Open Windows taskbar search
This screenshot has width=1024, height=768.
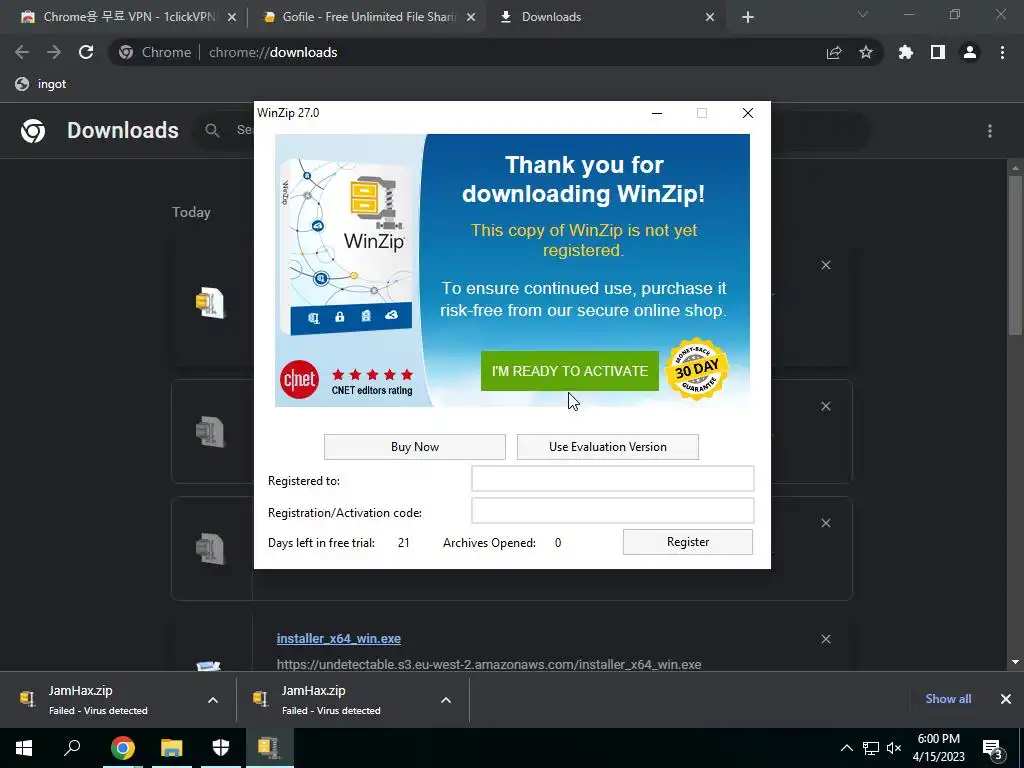(x=72, y=748)
